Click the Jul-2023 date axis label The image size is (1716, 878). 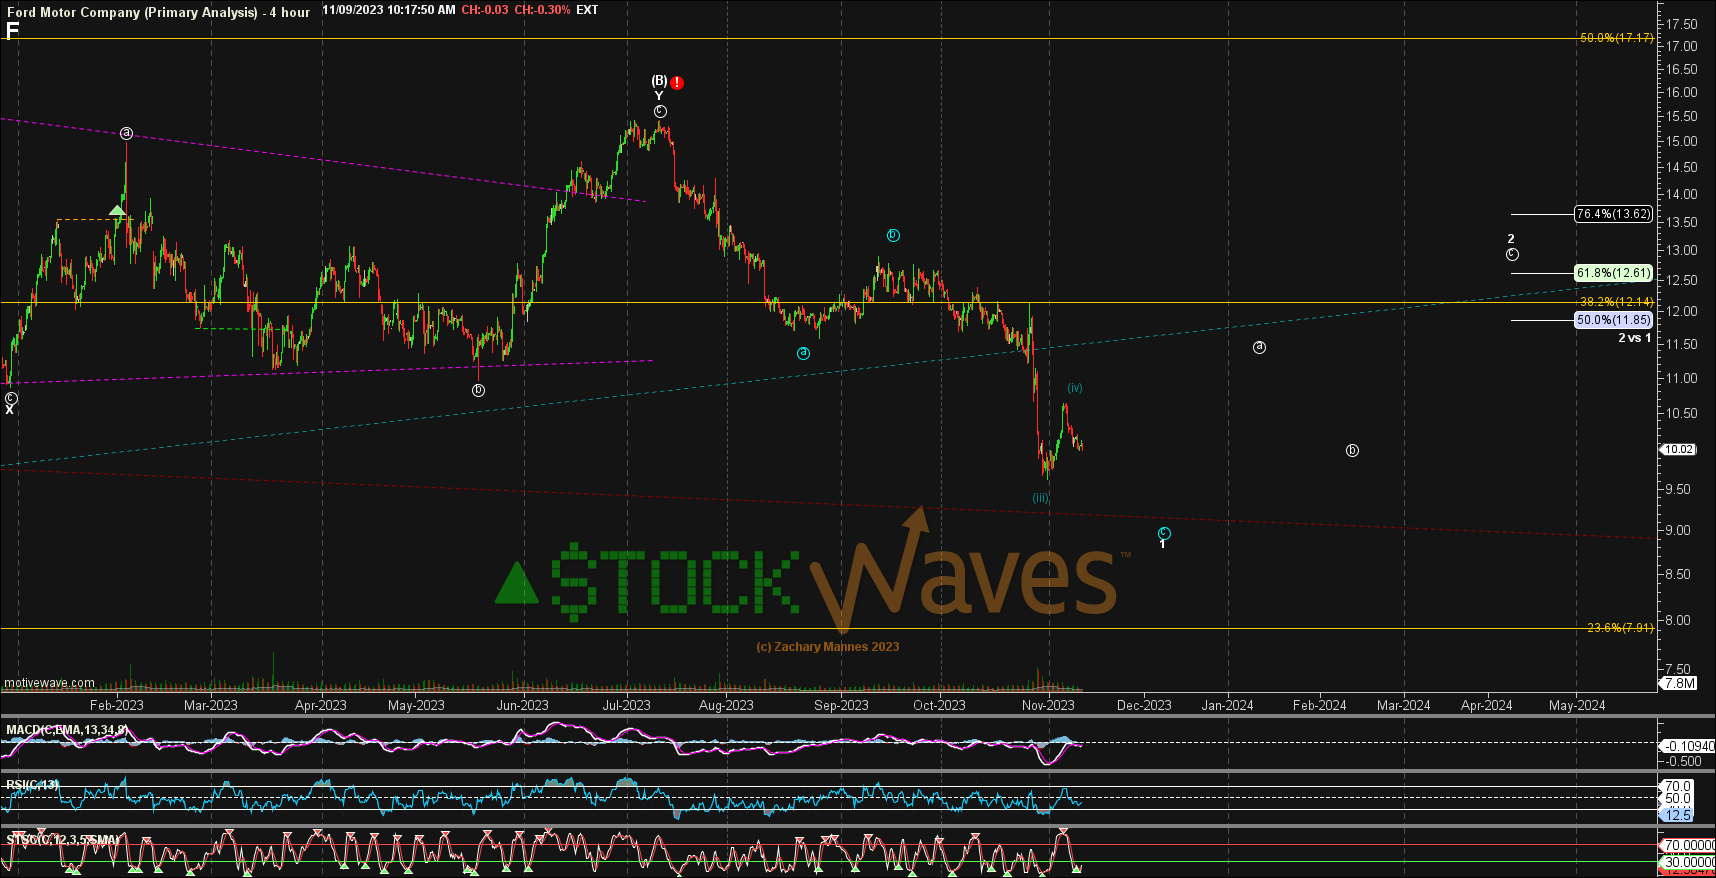click(x=626, y=705)
